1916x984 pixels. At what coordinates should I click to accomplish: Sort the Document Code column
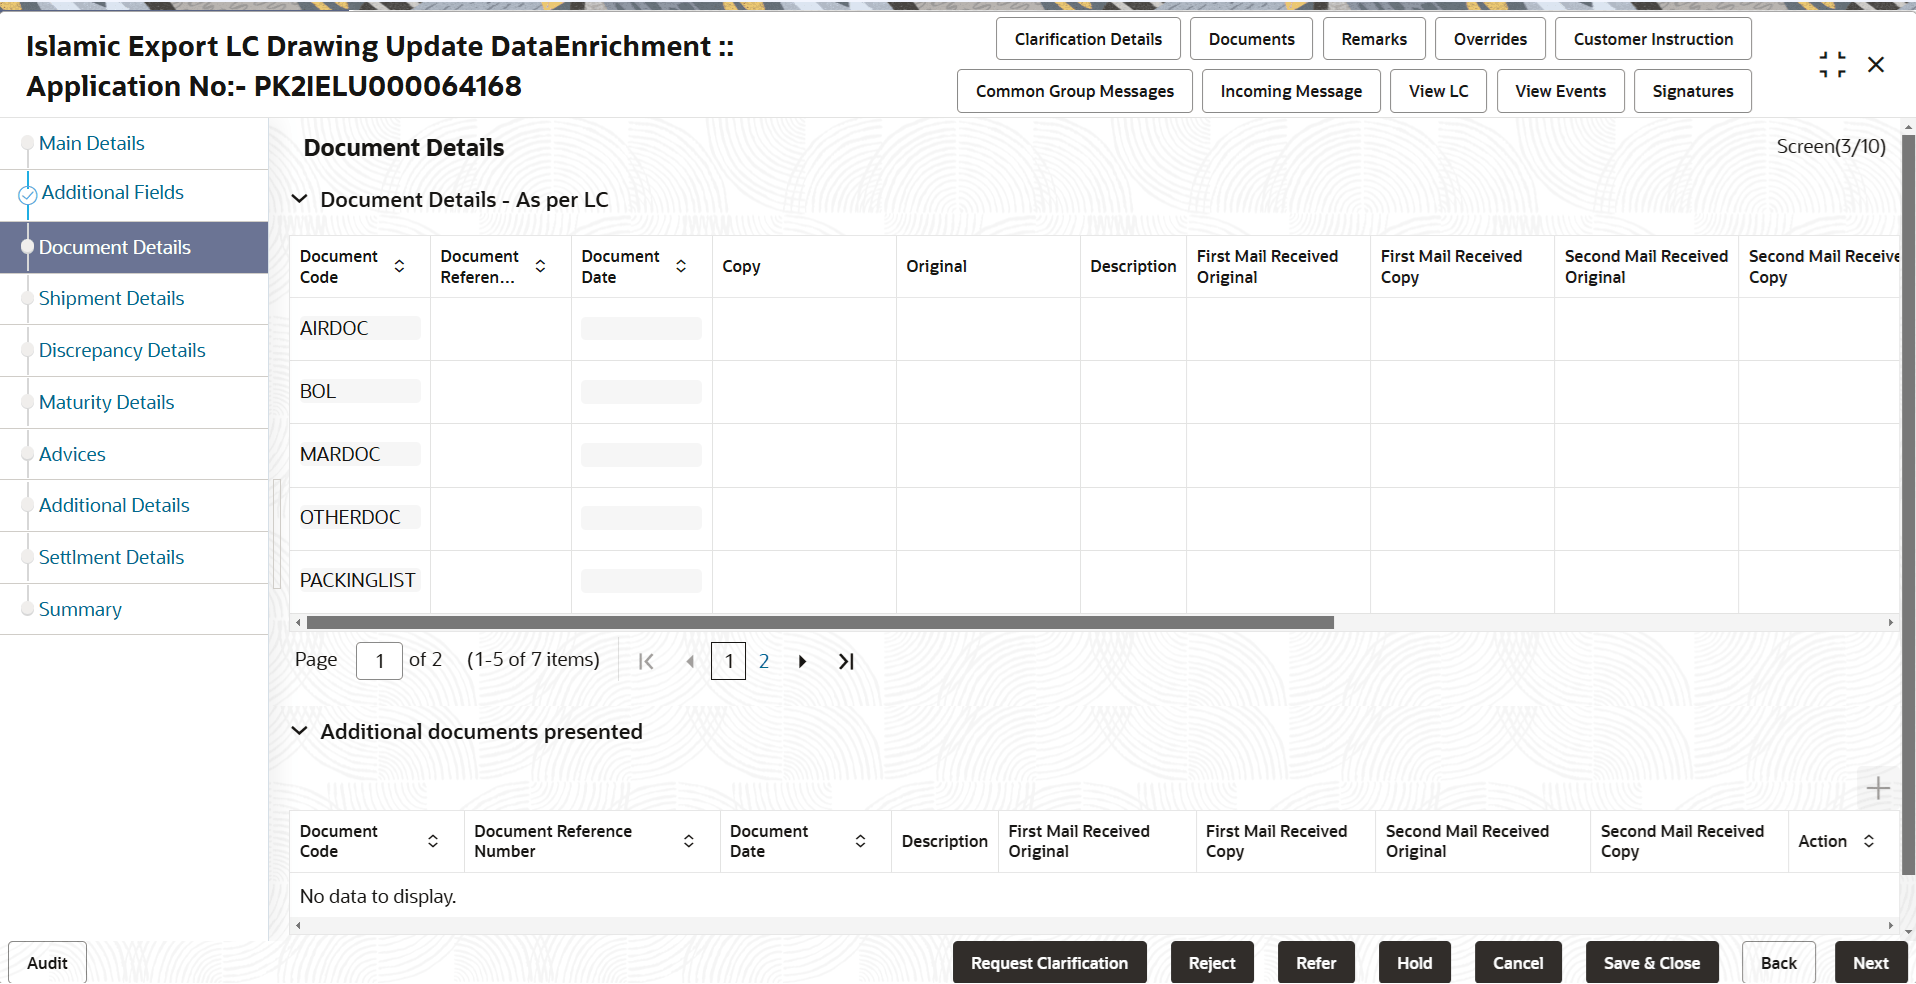pyautogui.click(x=399, y=266)
